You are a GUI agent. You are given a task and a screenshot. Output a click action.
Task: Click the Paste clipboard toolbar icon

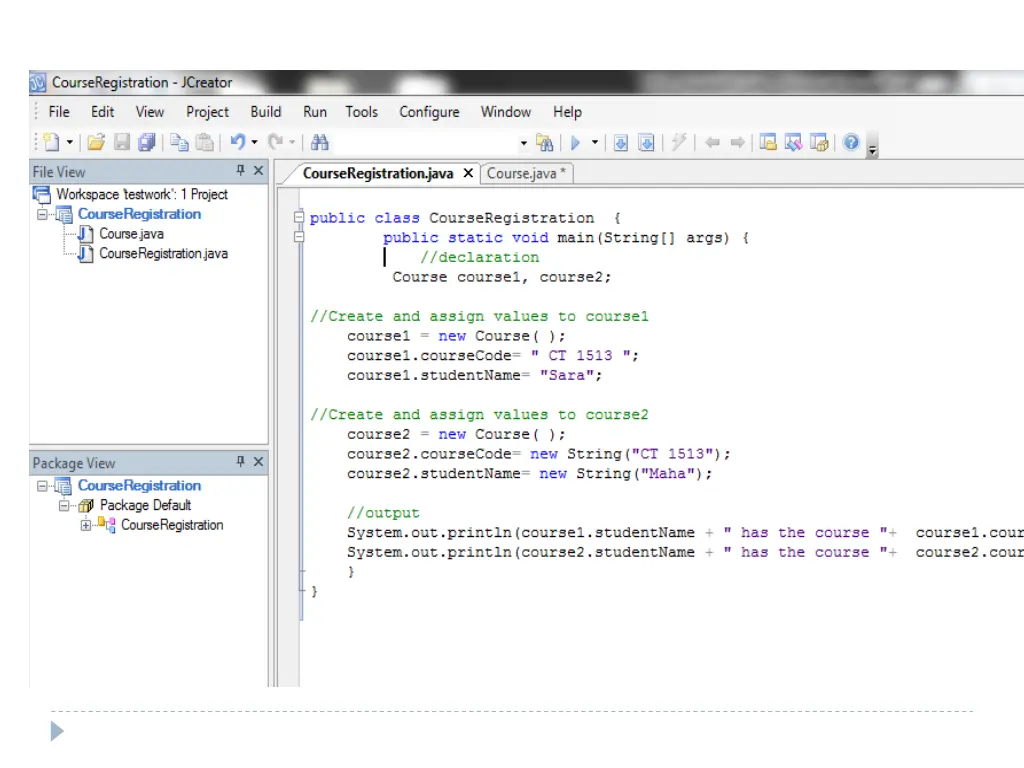[204, 142]
